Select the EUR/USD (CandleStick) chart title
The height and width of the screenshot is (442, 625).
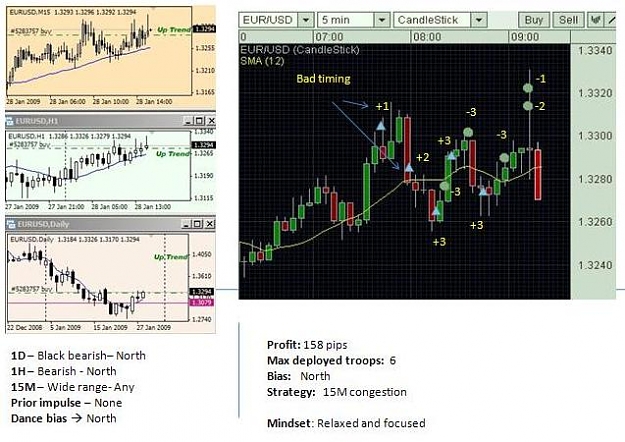(300, 50)
